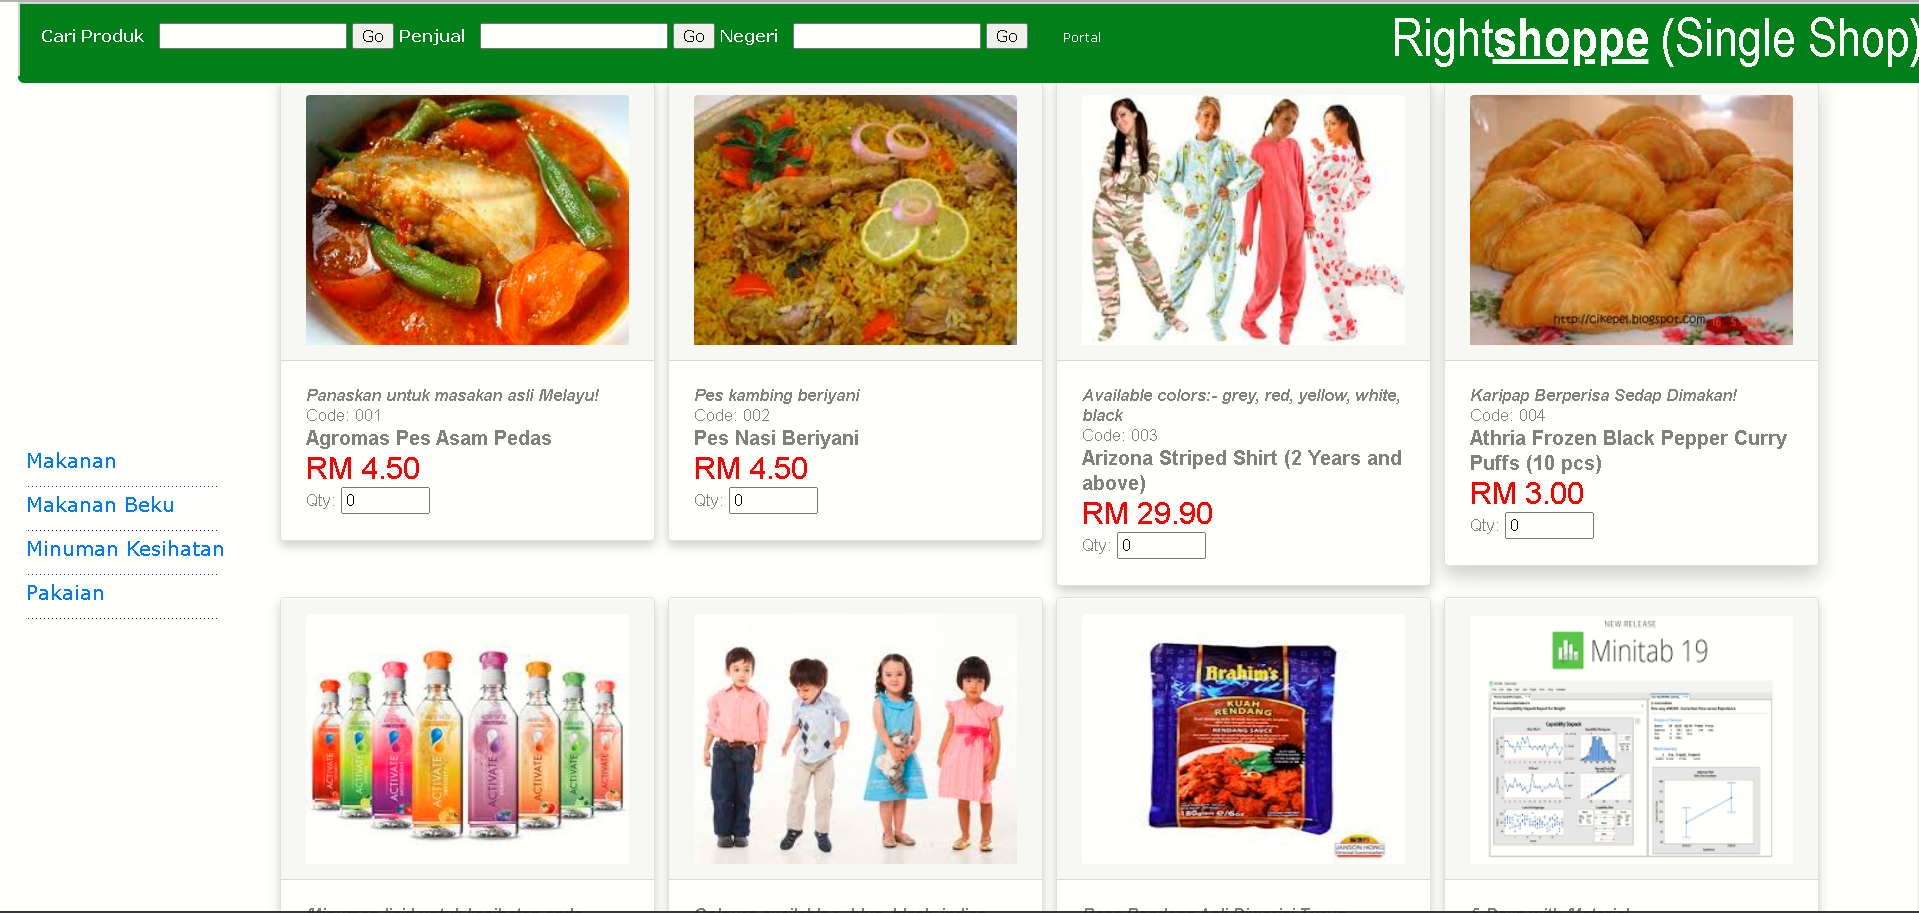Focus the Penjual search input
Screen dimensions: 1919x913
(574, 36)
